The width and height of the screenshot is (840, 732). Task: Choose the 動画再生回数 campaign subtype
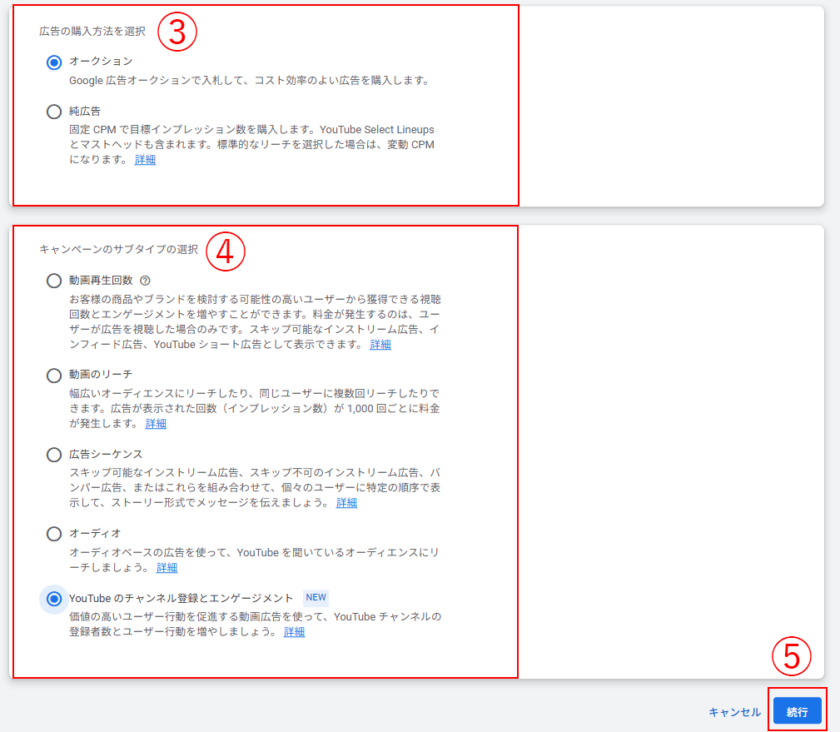54,281
